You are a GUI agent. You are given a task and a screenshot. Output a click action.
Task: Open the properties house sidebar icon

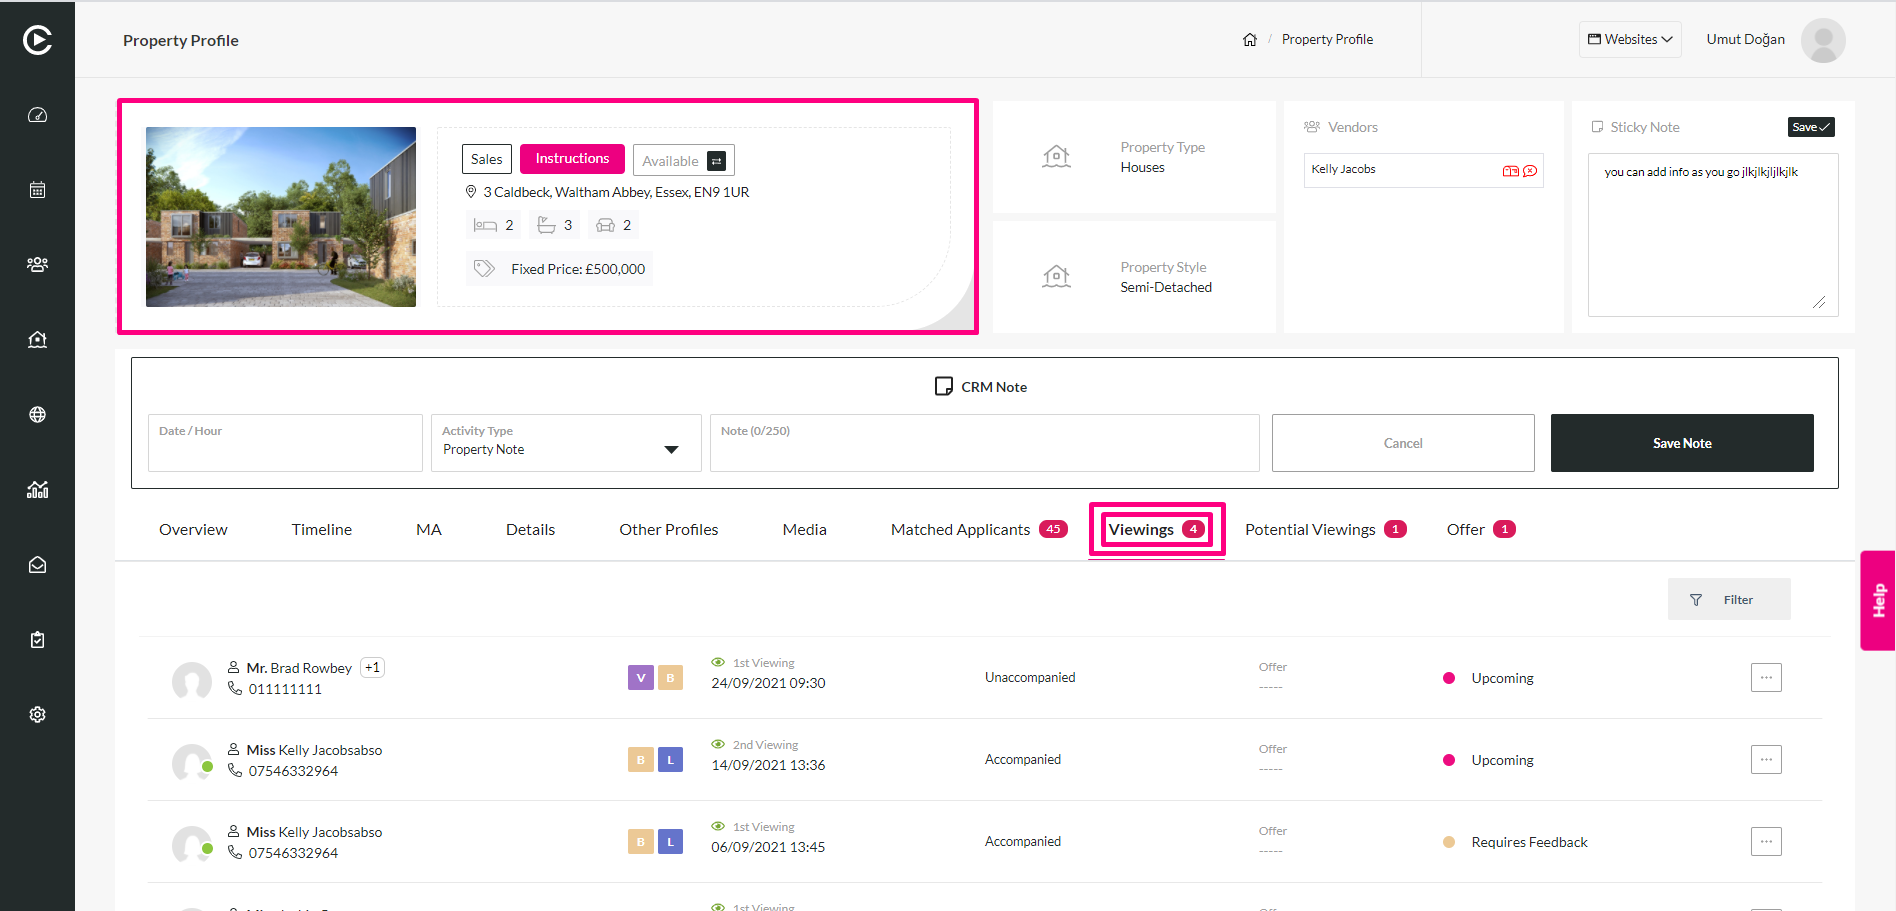37,340
